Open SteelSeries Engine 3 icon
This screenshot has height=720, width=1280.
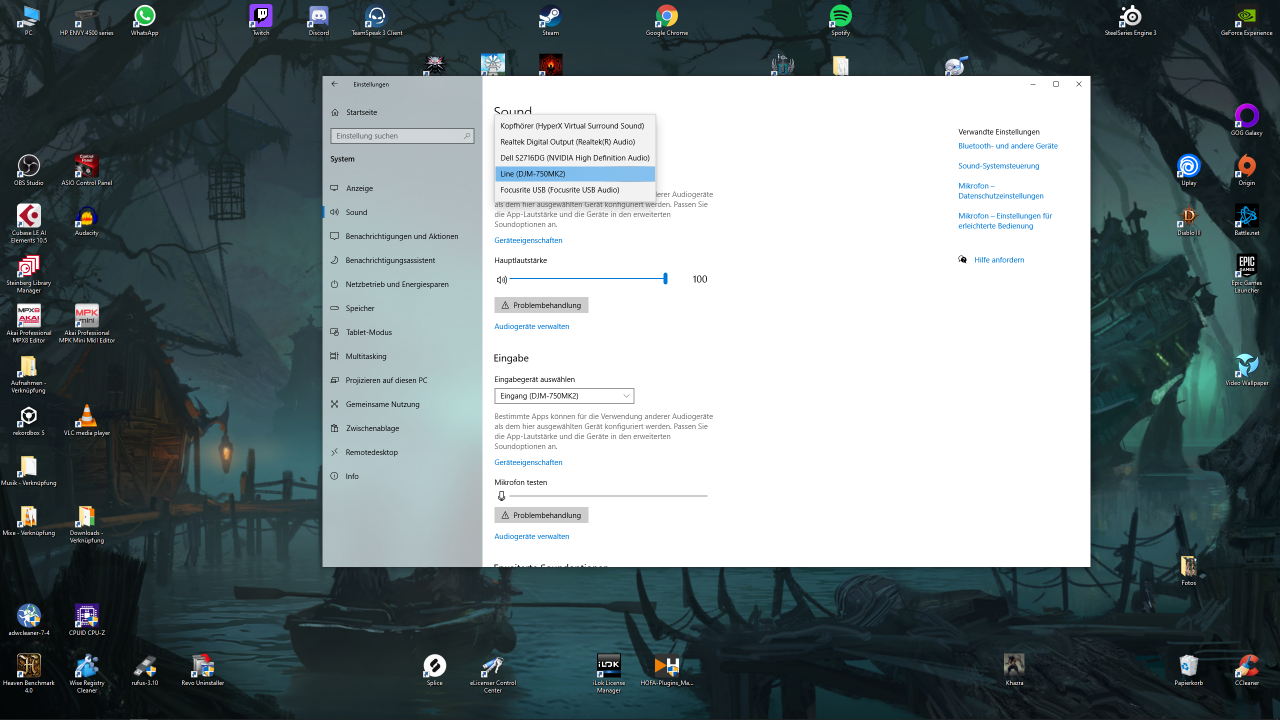tap(1130, 20)
